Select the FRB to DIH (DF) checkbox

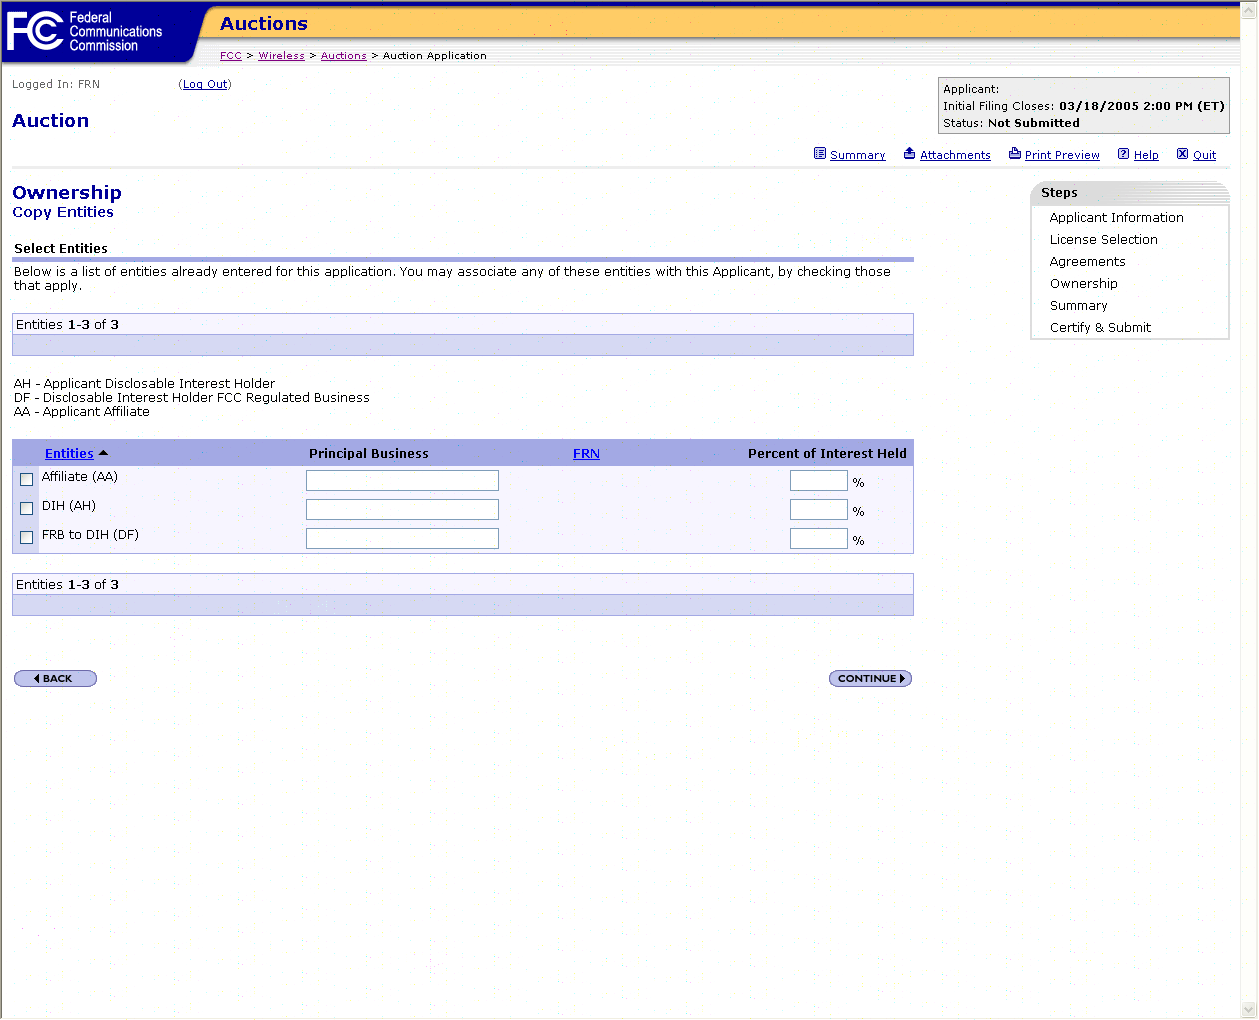point(27,538)
